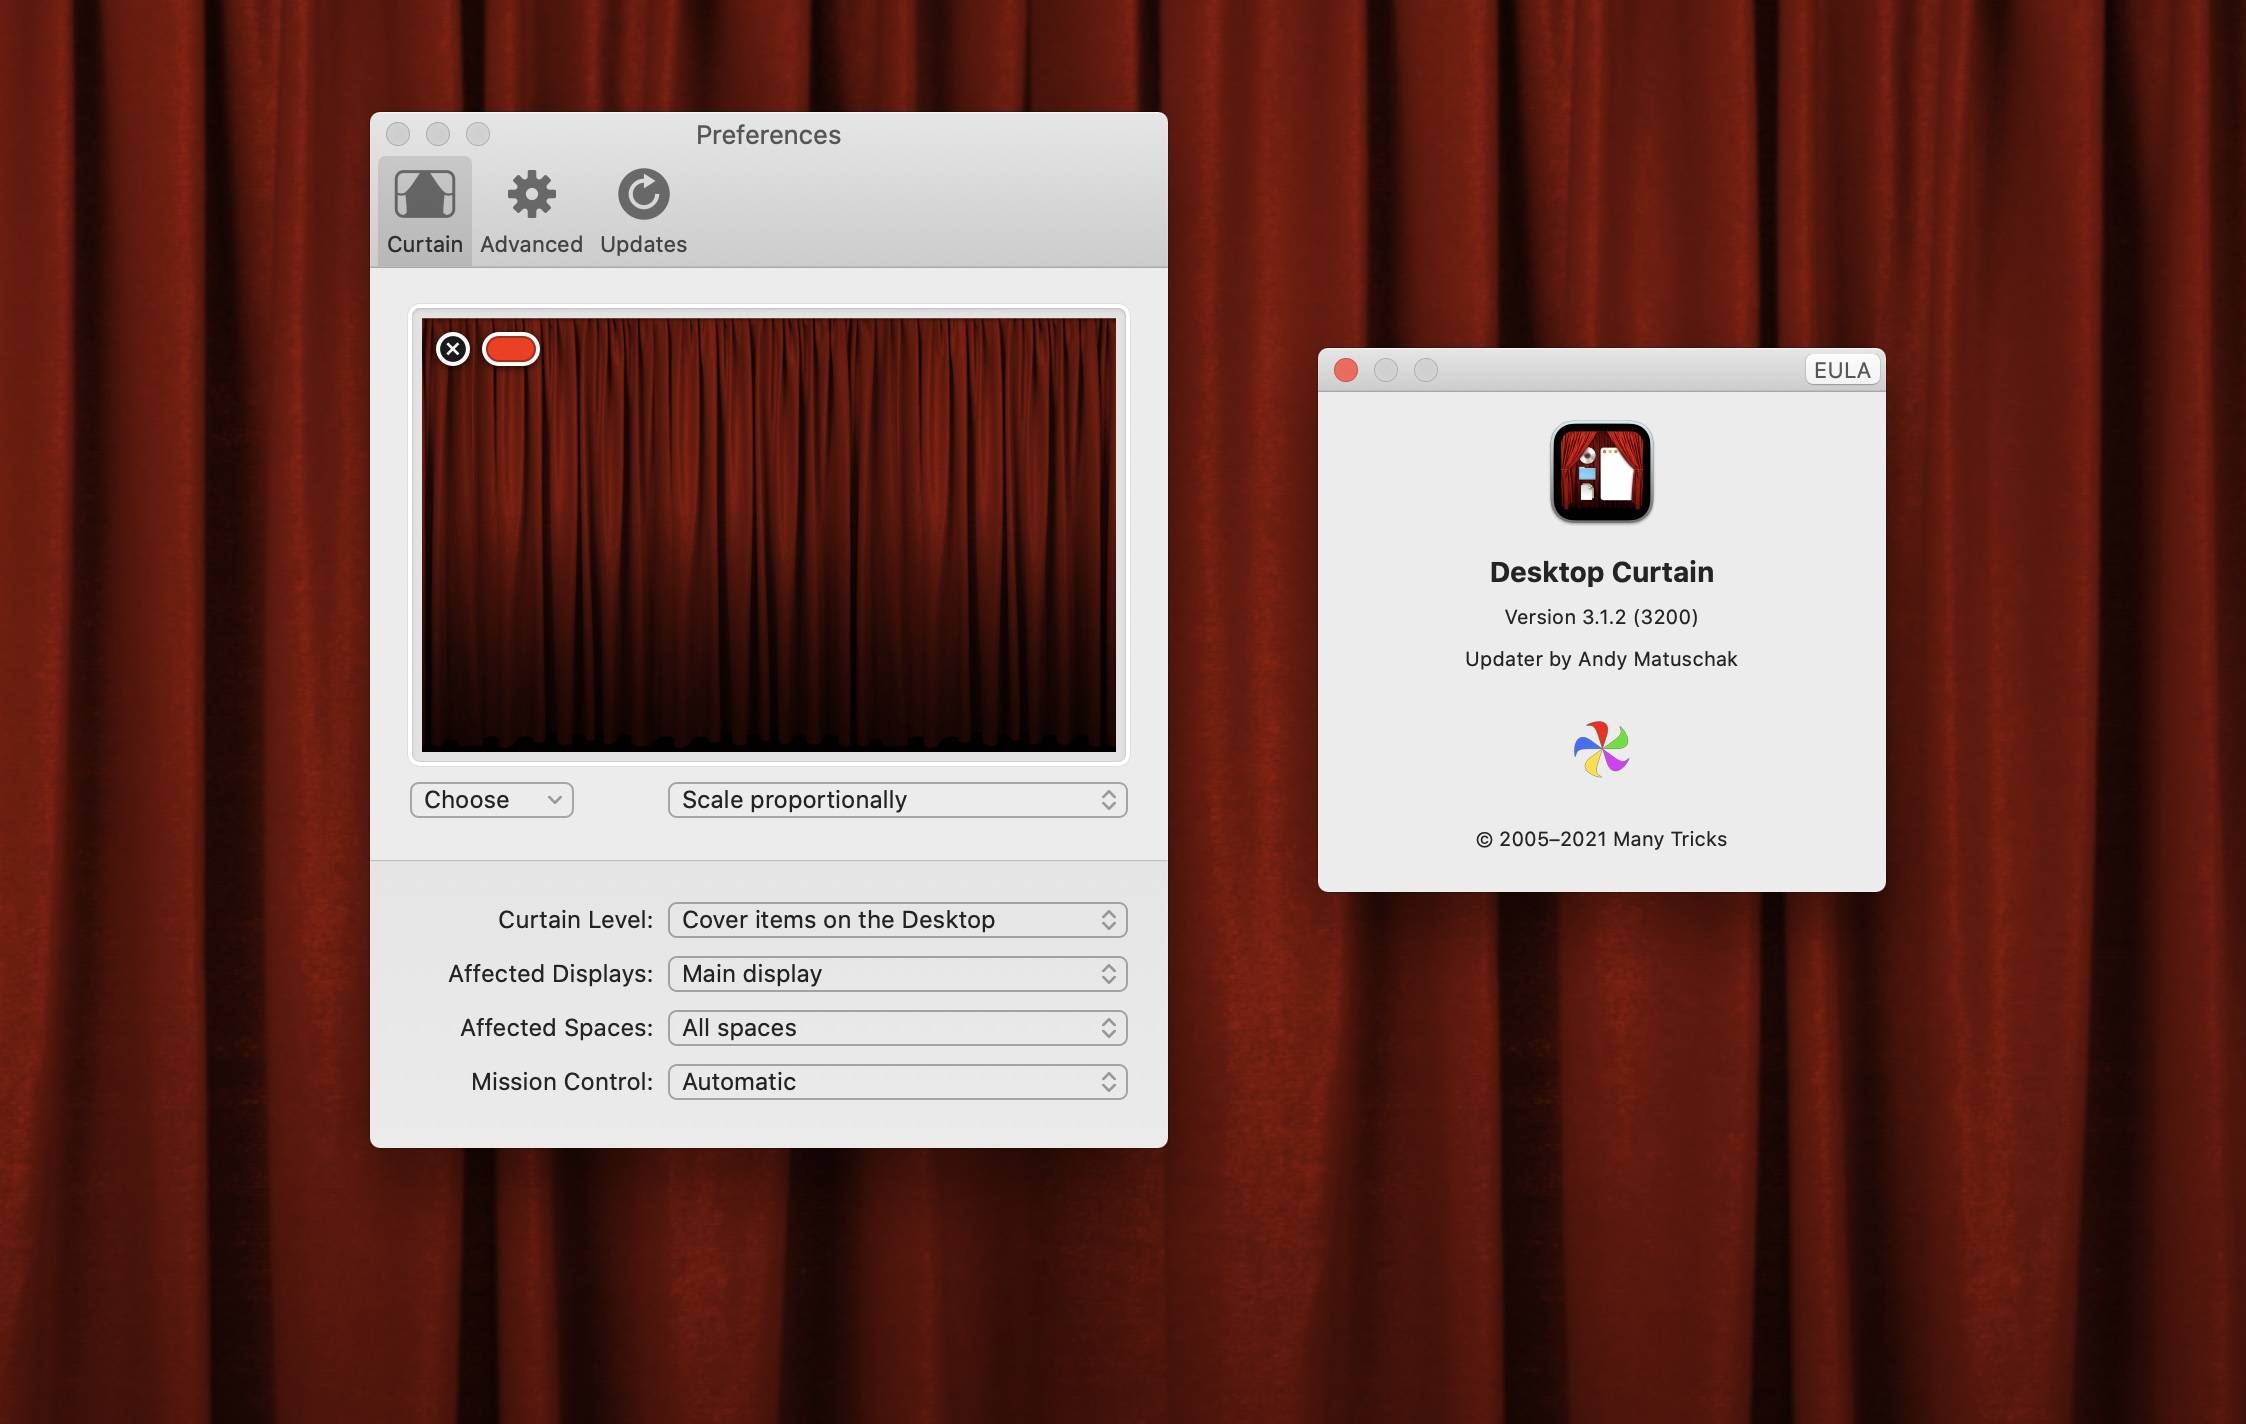This screenshot has height=1424, width=2246.
Task: Switch to the Curtain preferences tab
Action: coord(425,212)
